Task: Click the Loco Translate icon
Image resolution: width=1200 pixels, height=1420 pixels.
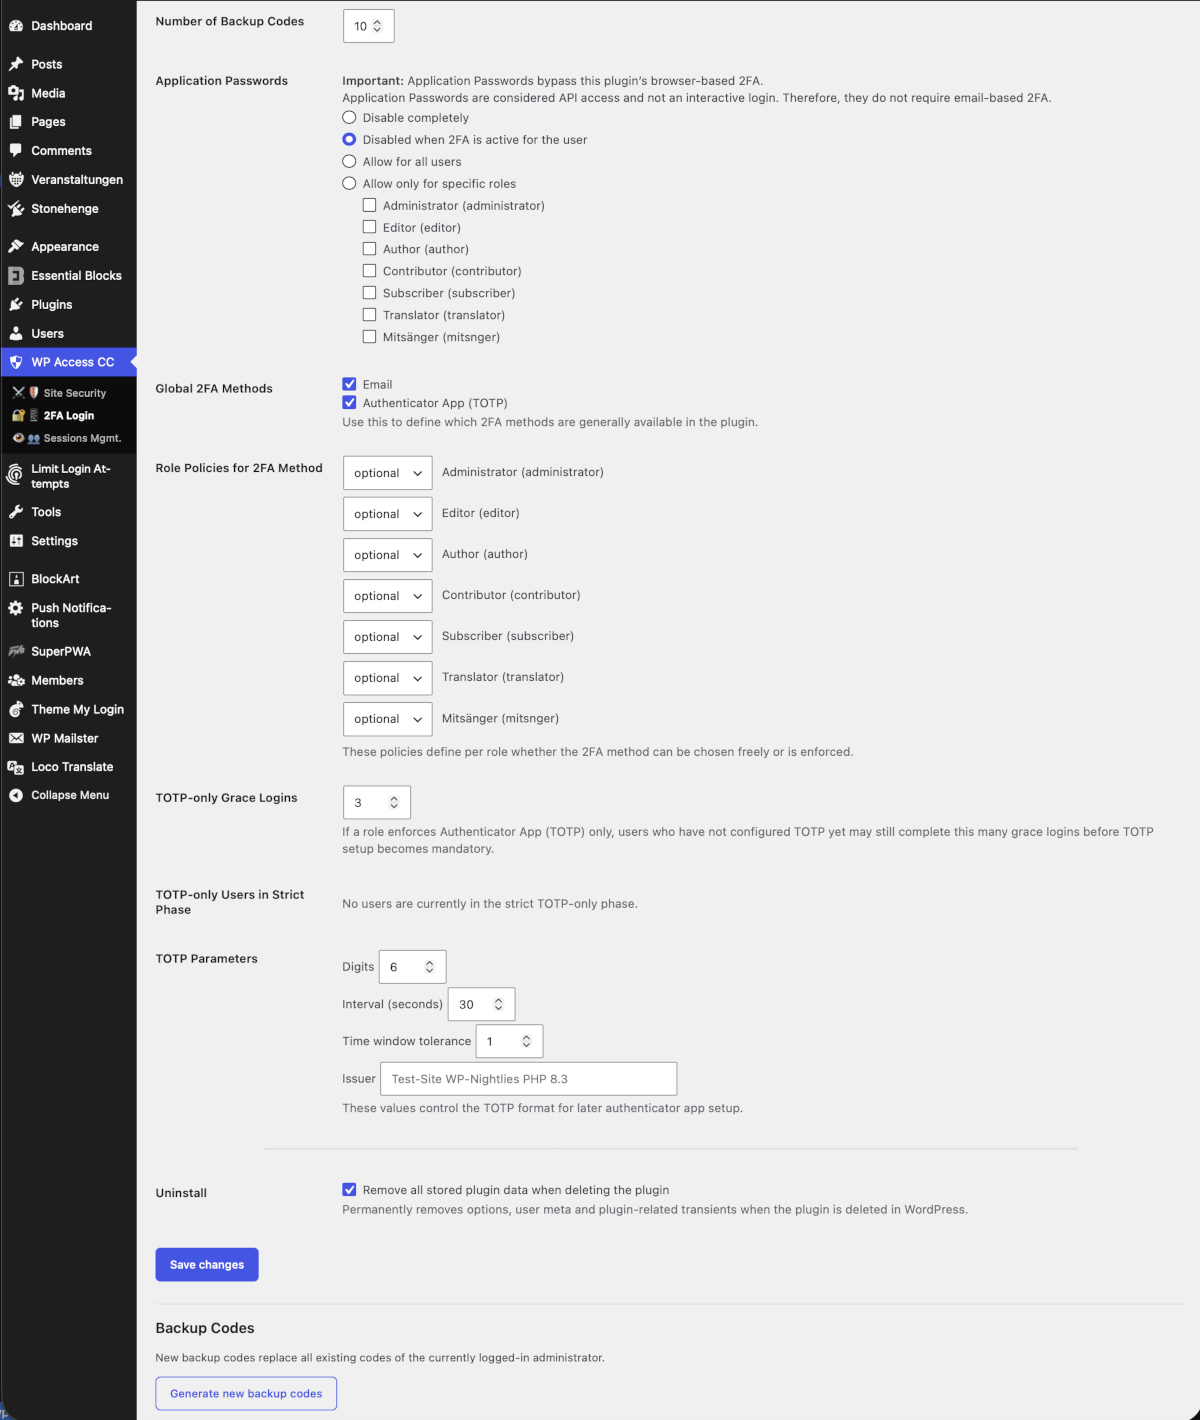Action: coord(16,767)
